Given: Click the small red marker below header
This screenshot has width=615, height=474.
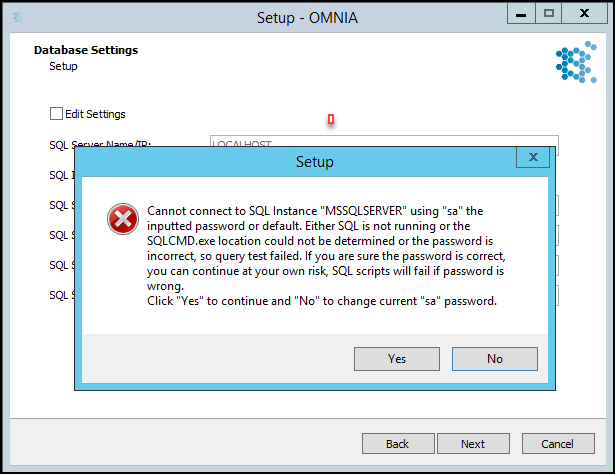Looking at the screenshot, I should coord(331,119).
